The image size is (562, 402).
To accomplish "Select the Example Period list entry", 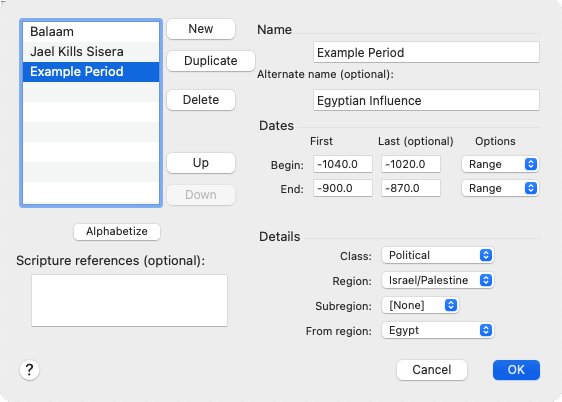I will tap(91, 72).
